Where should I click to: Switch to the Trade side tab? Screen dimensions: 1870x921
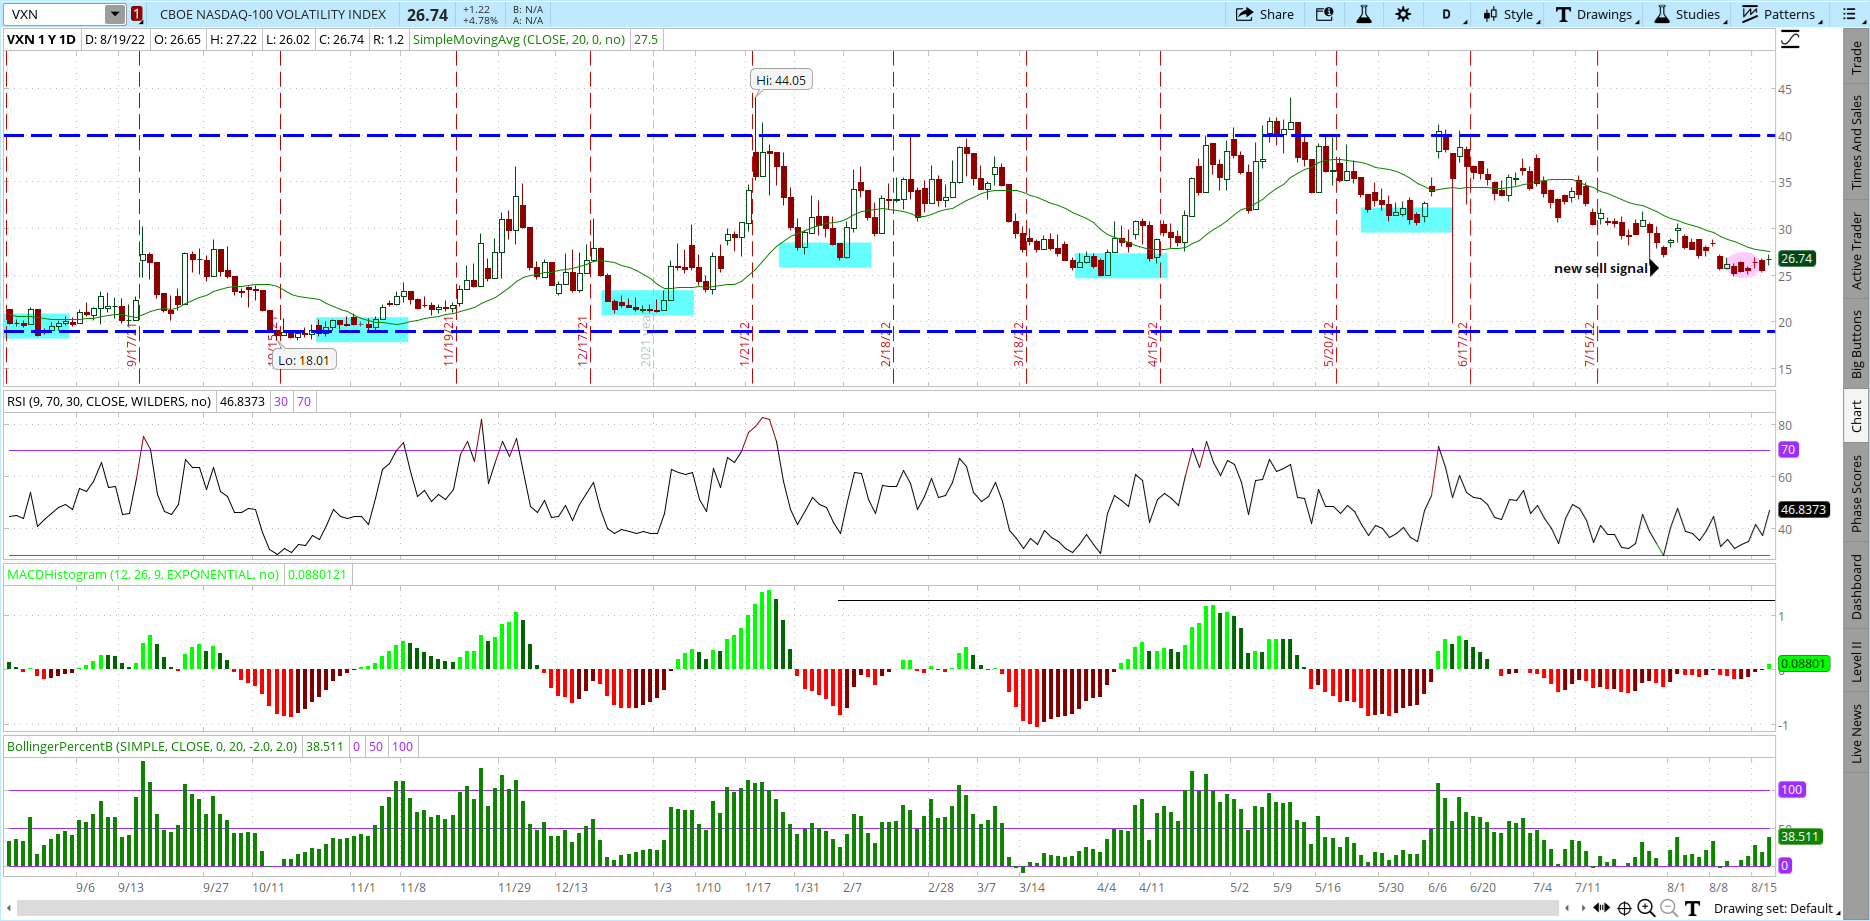pyautogui.click(x=1857, y=57)
